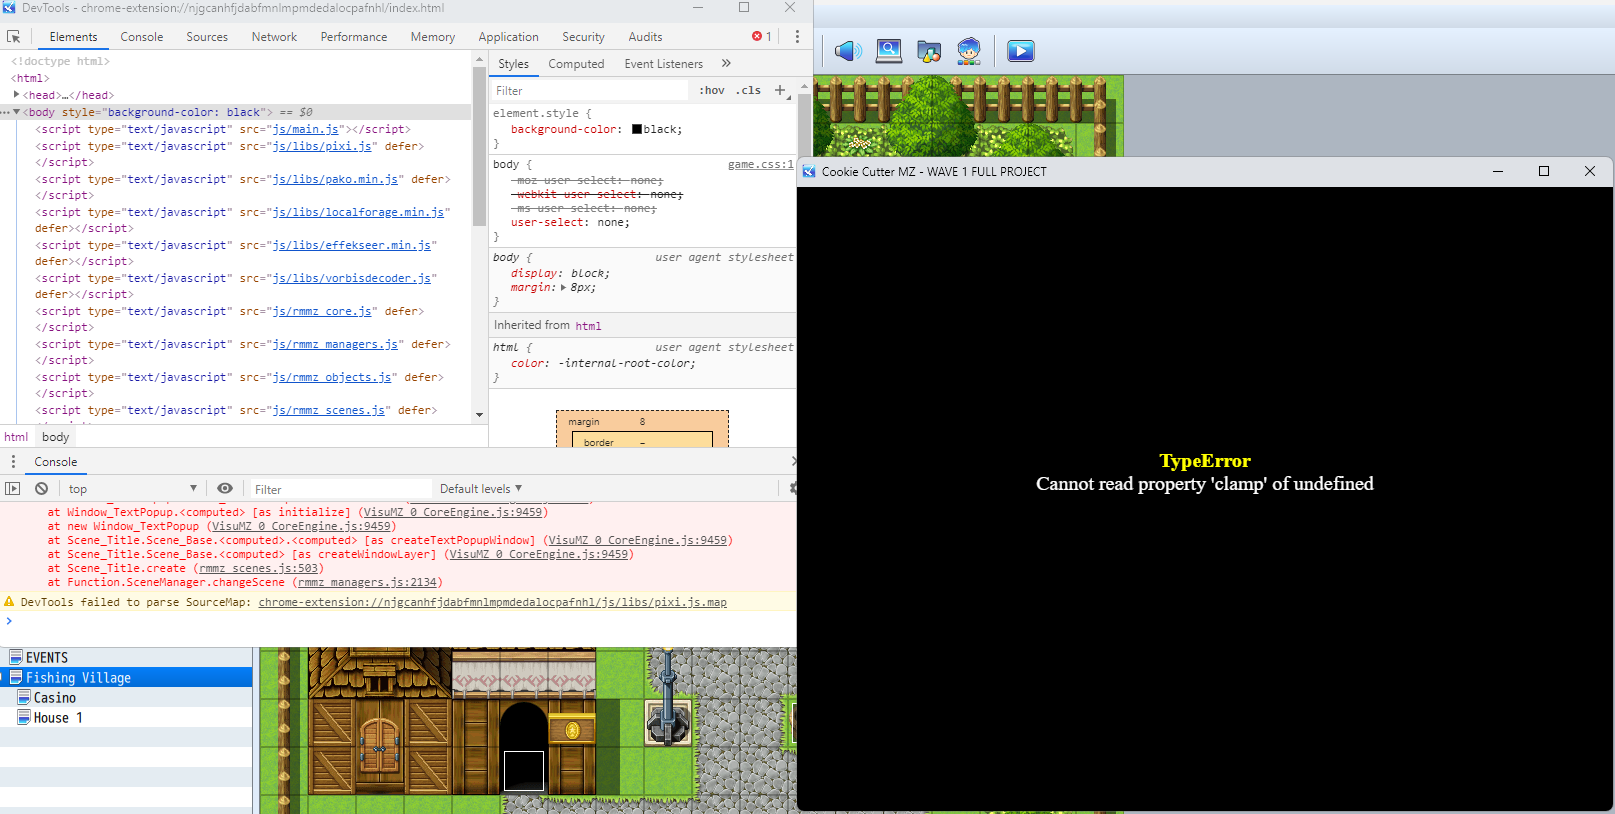Screen dimensions: 1615x814
Task: Collapse the body element node
Action: (x=16, y=112)
